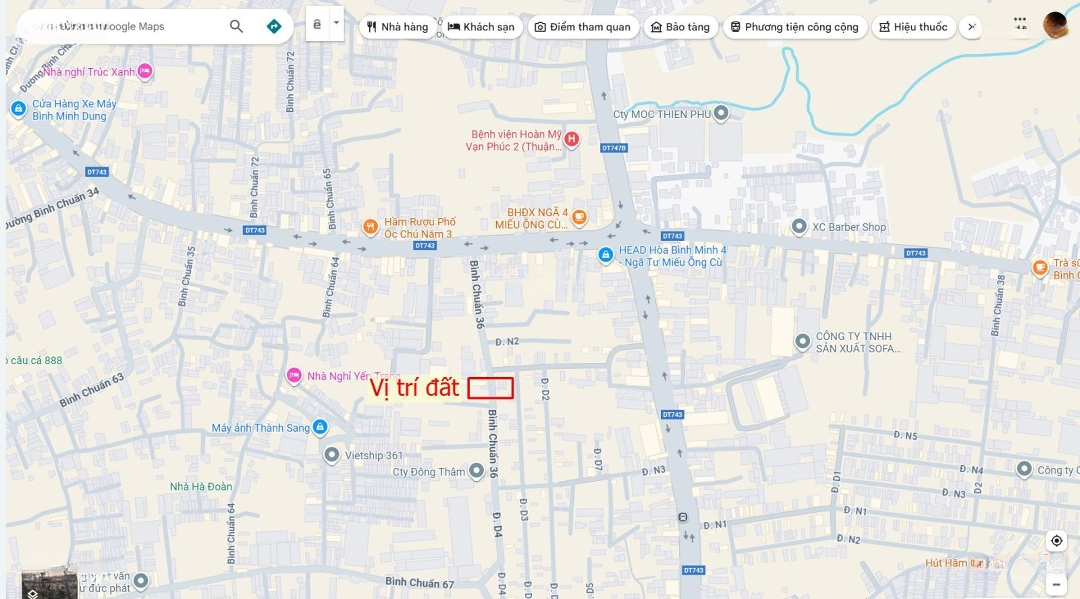The image size is (1080, 599).
Task: Click the BHDX Ngã 4 Miếu Ông Cù marker
Action: point(579,218)
